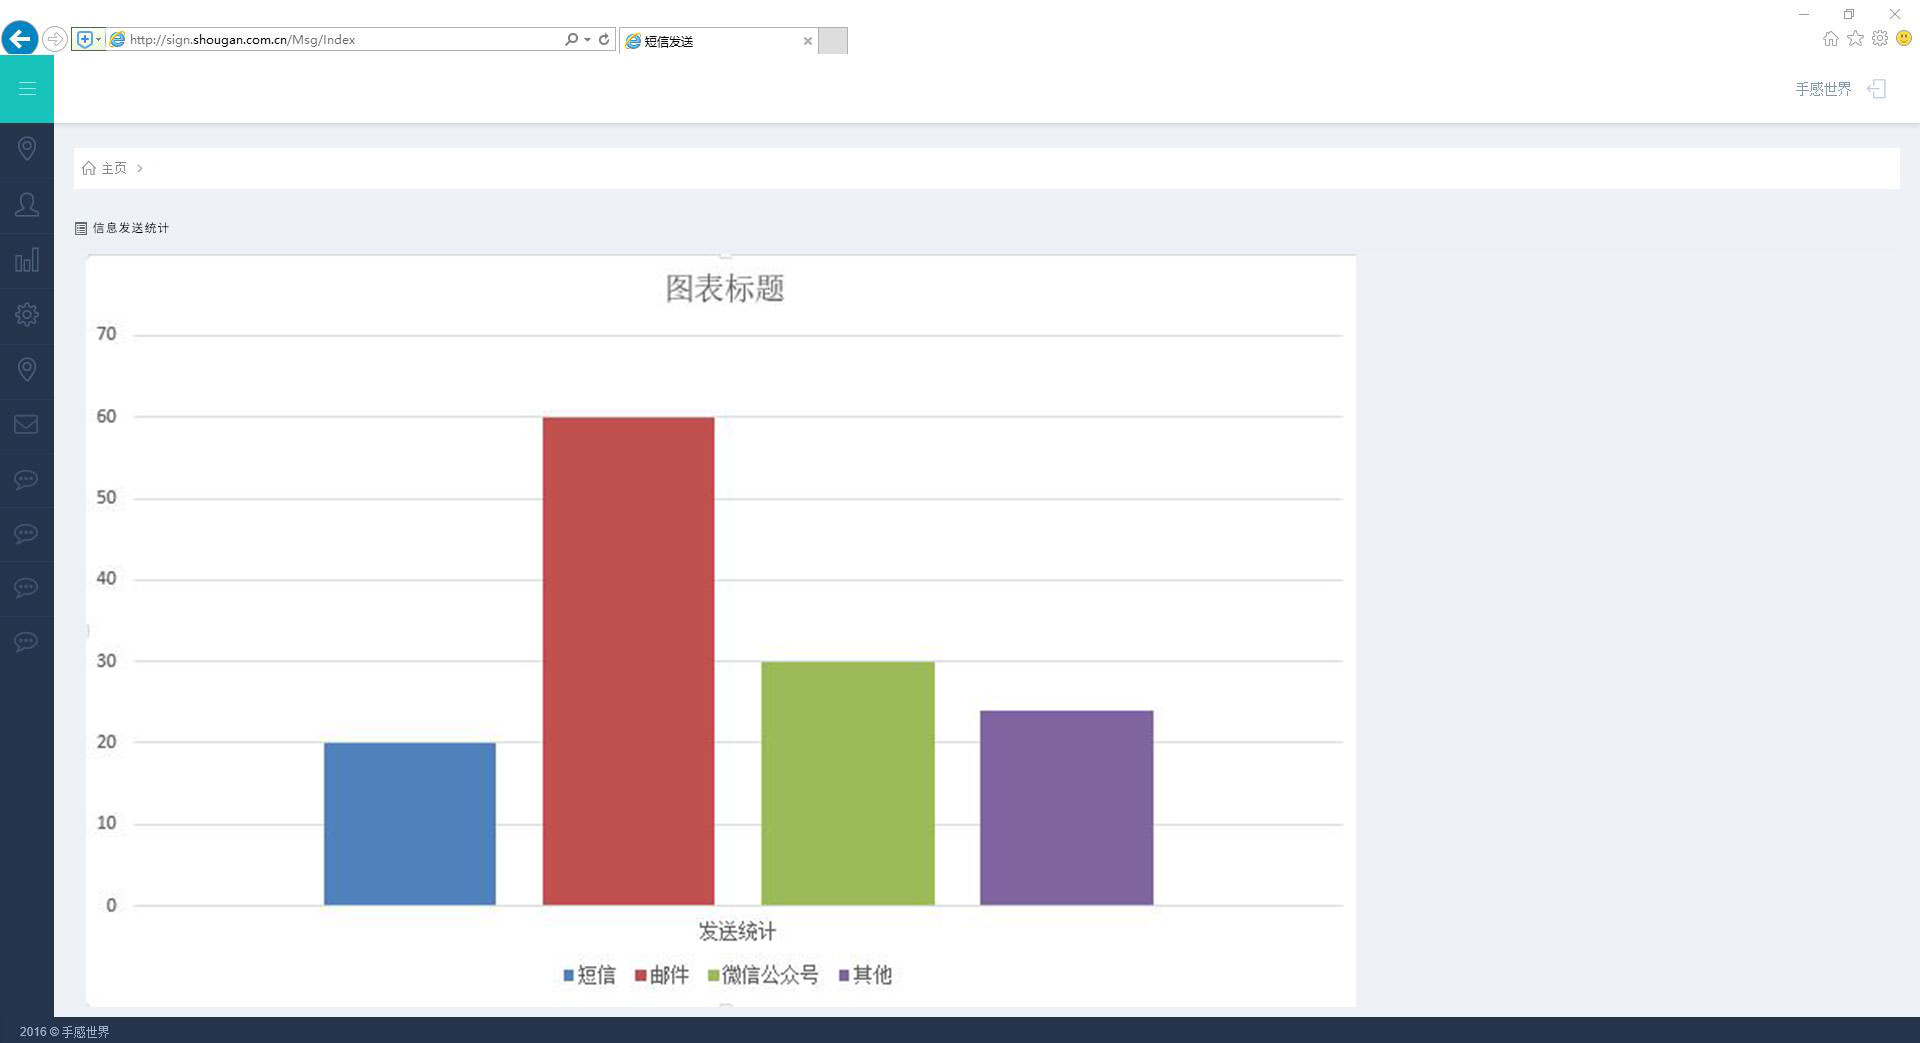Click the address bar search magnifier
The width and height of the screenshot is (1920, 1043).
pos(571,39)
